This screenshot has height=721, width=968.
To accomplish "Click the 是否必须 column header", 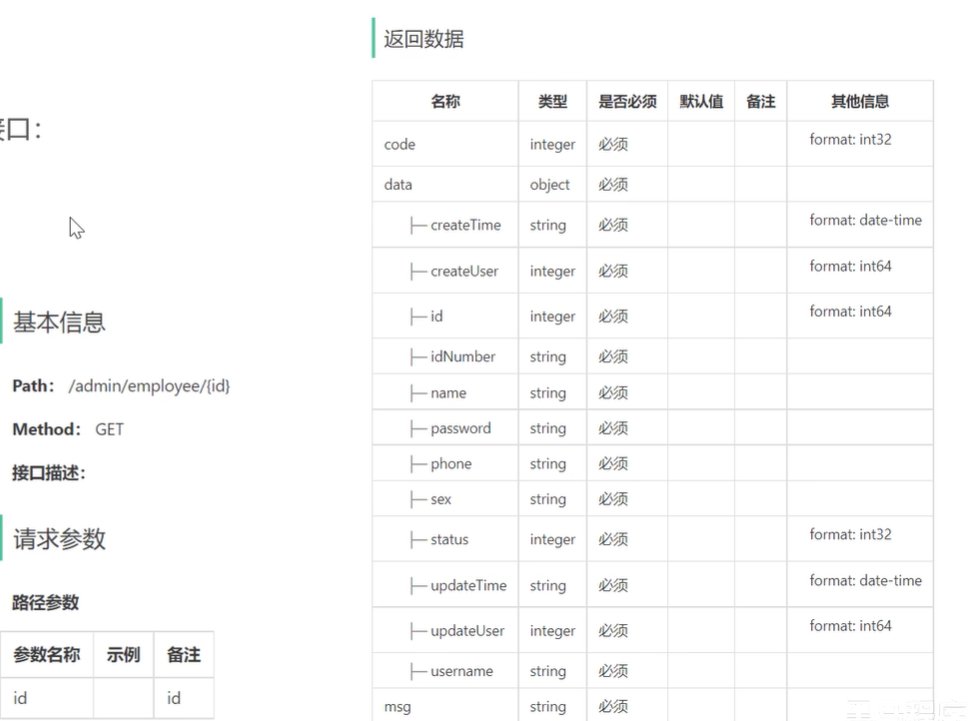I will [627, 101].
